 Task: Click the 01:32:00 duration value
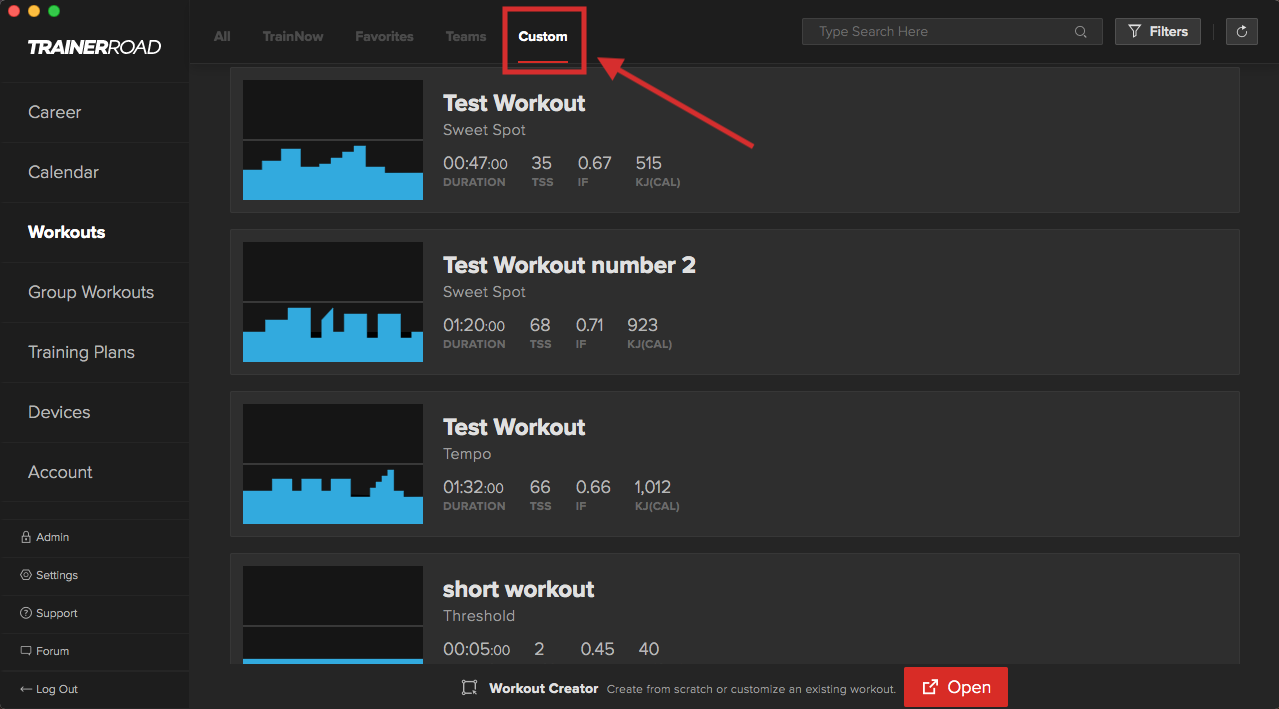click(474, 487)
